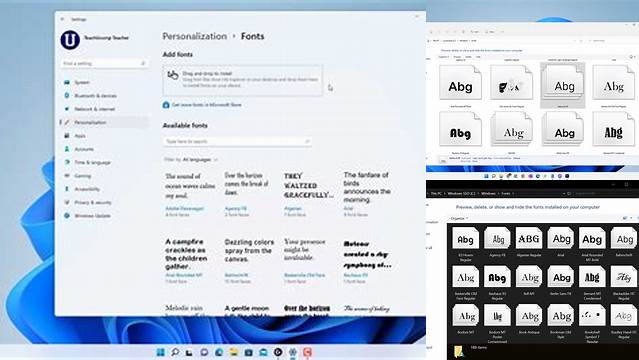Go to Network & internet settings
This screenshot has width=639, height=360.
point(94,109)
